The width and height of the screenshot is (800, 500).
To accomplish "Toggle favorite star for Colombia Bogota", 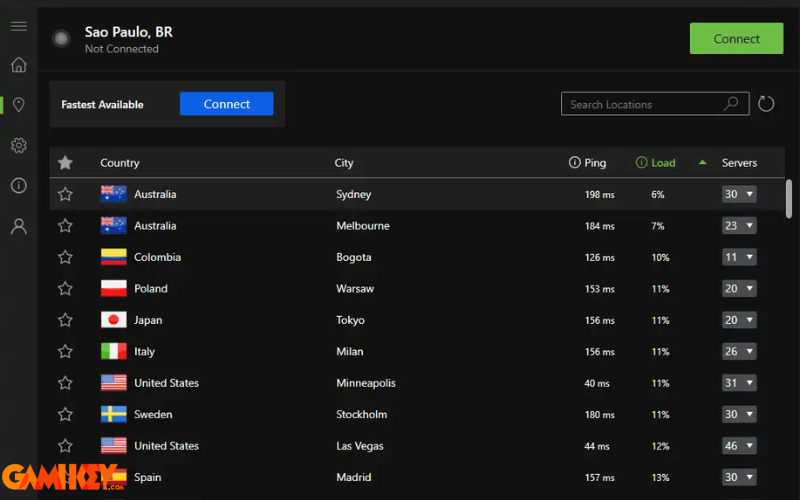I will click(x=65, y=257).
